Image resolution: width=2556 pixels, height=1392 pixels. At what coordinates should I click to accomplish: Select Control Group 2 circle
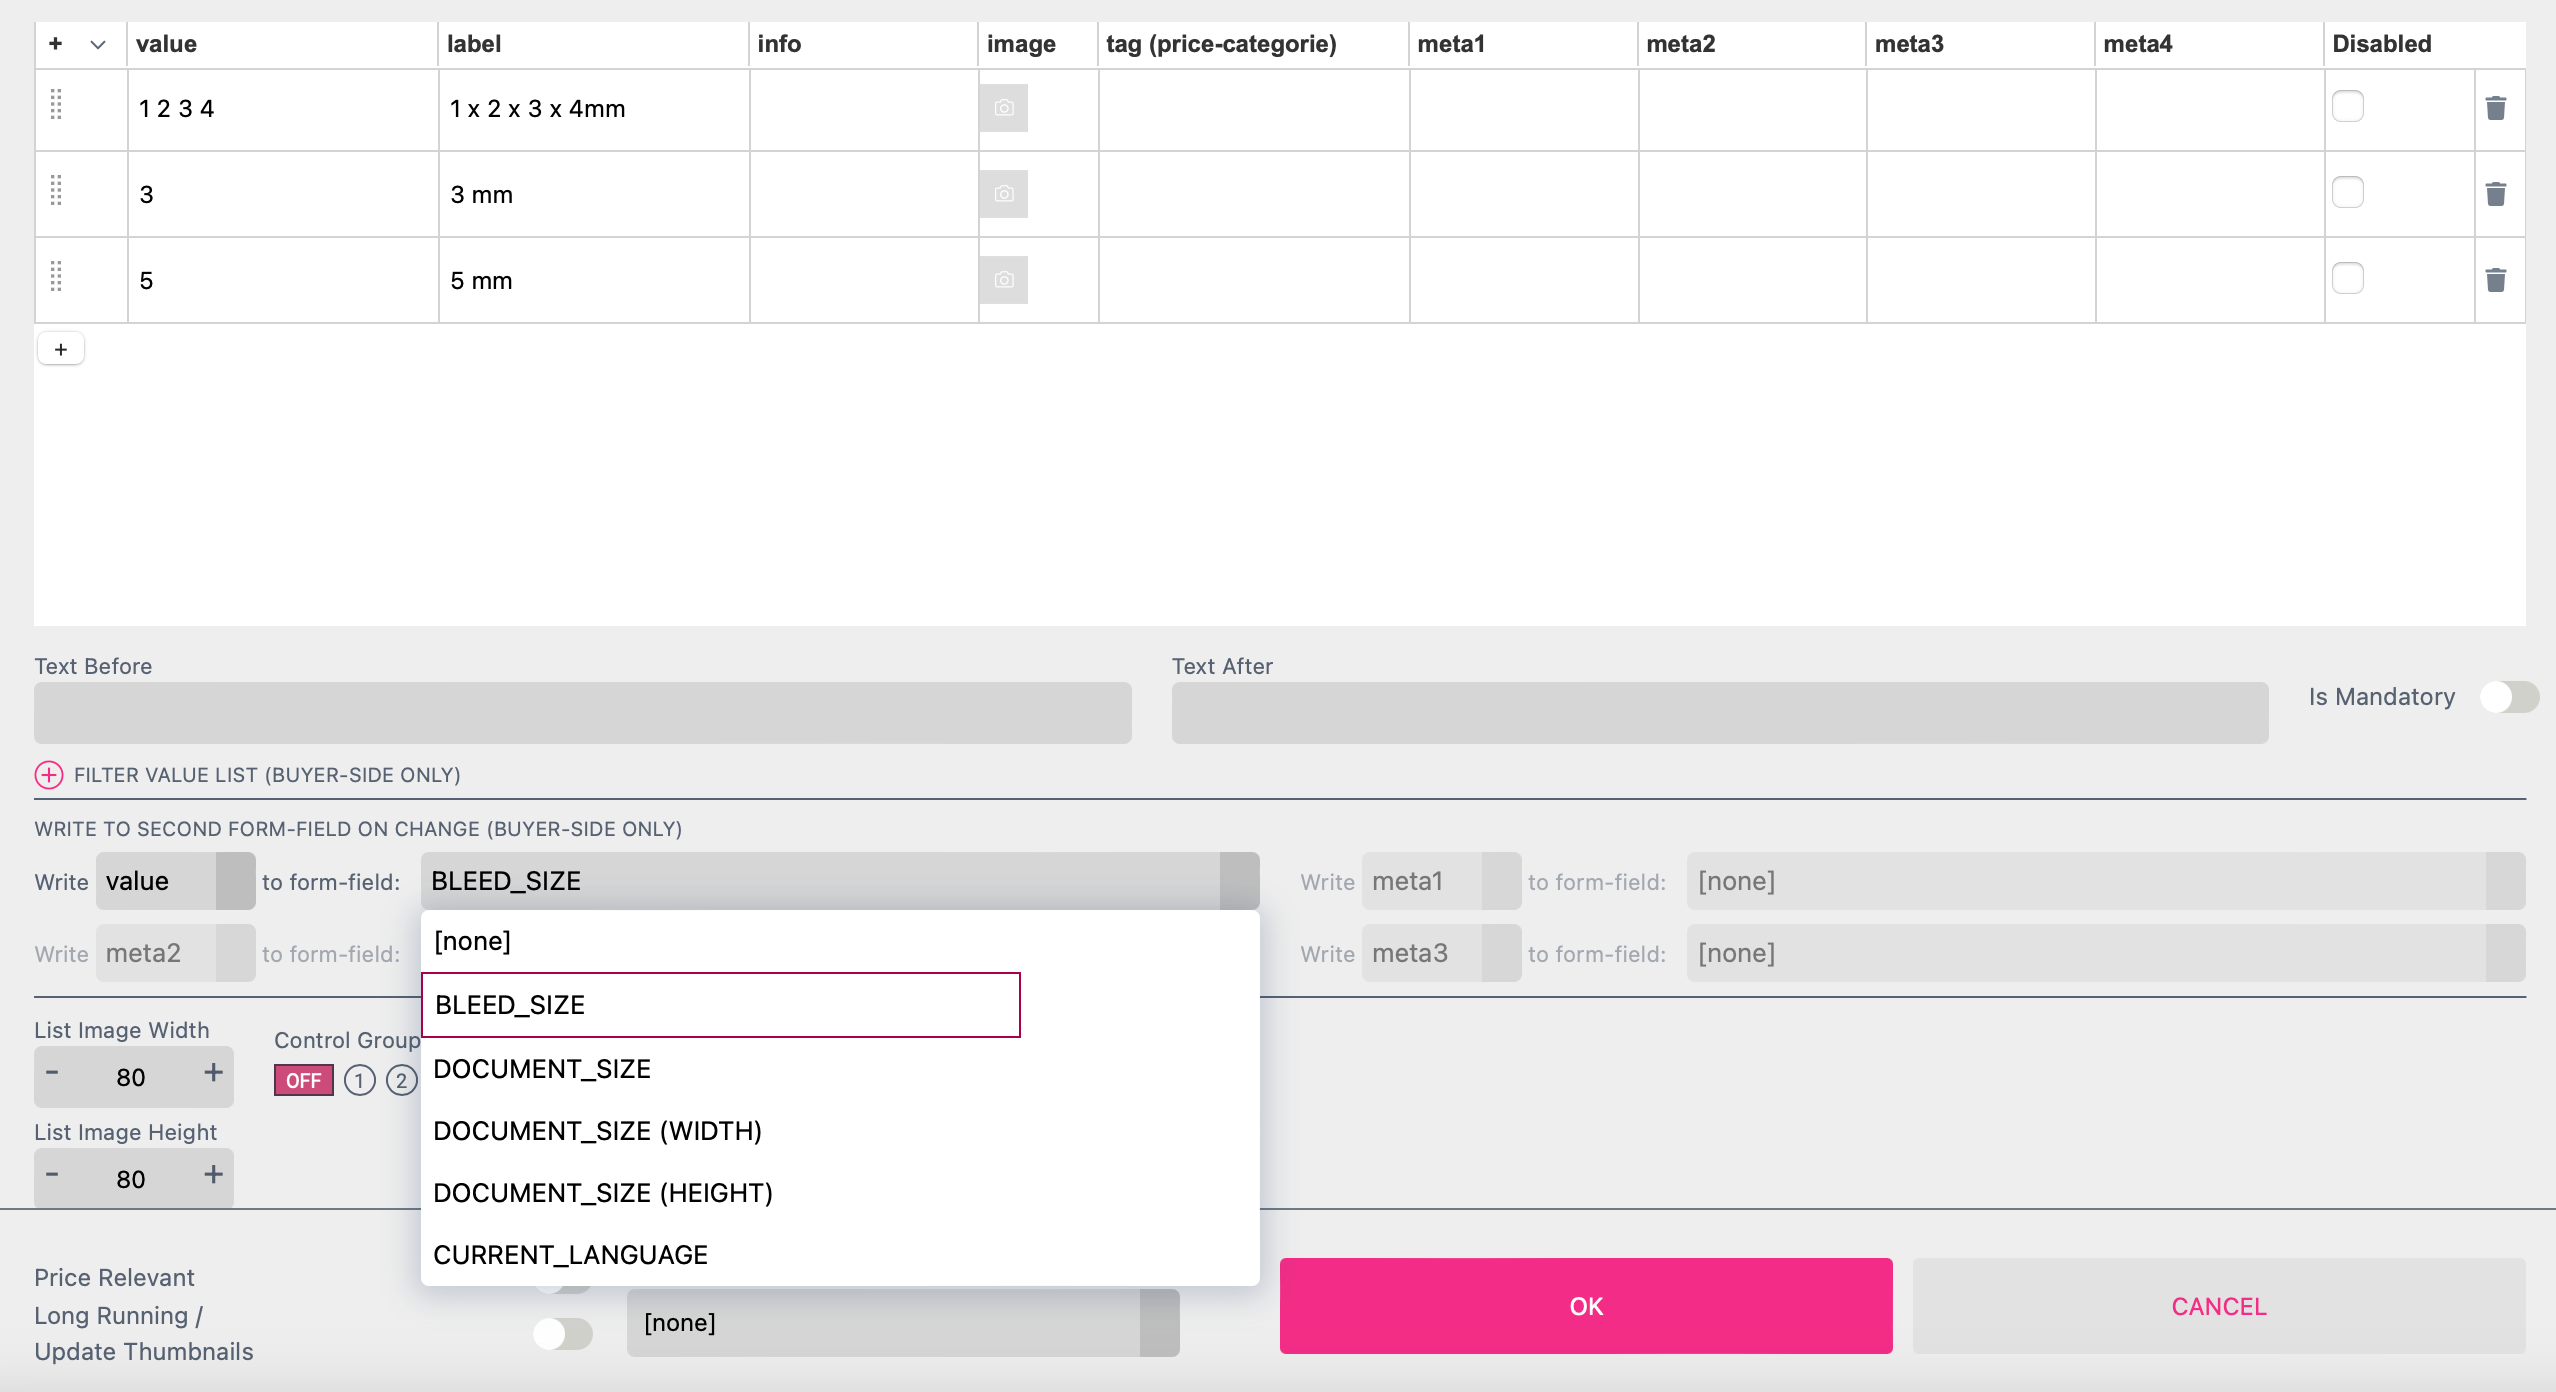pos(402,1080)
